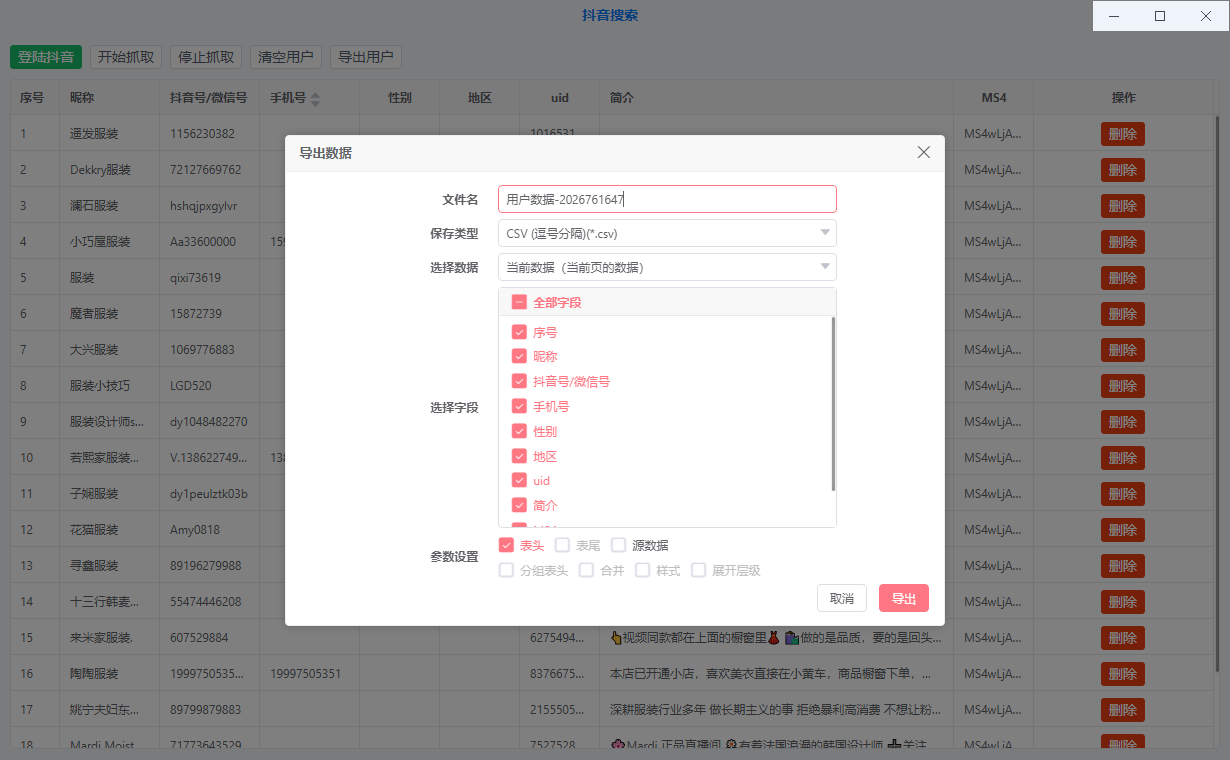
Task: Open the 选择数据 当前数据 dropdown
Action: [x=667, y=267]
